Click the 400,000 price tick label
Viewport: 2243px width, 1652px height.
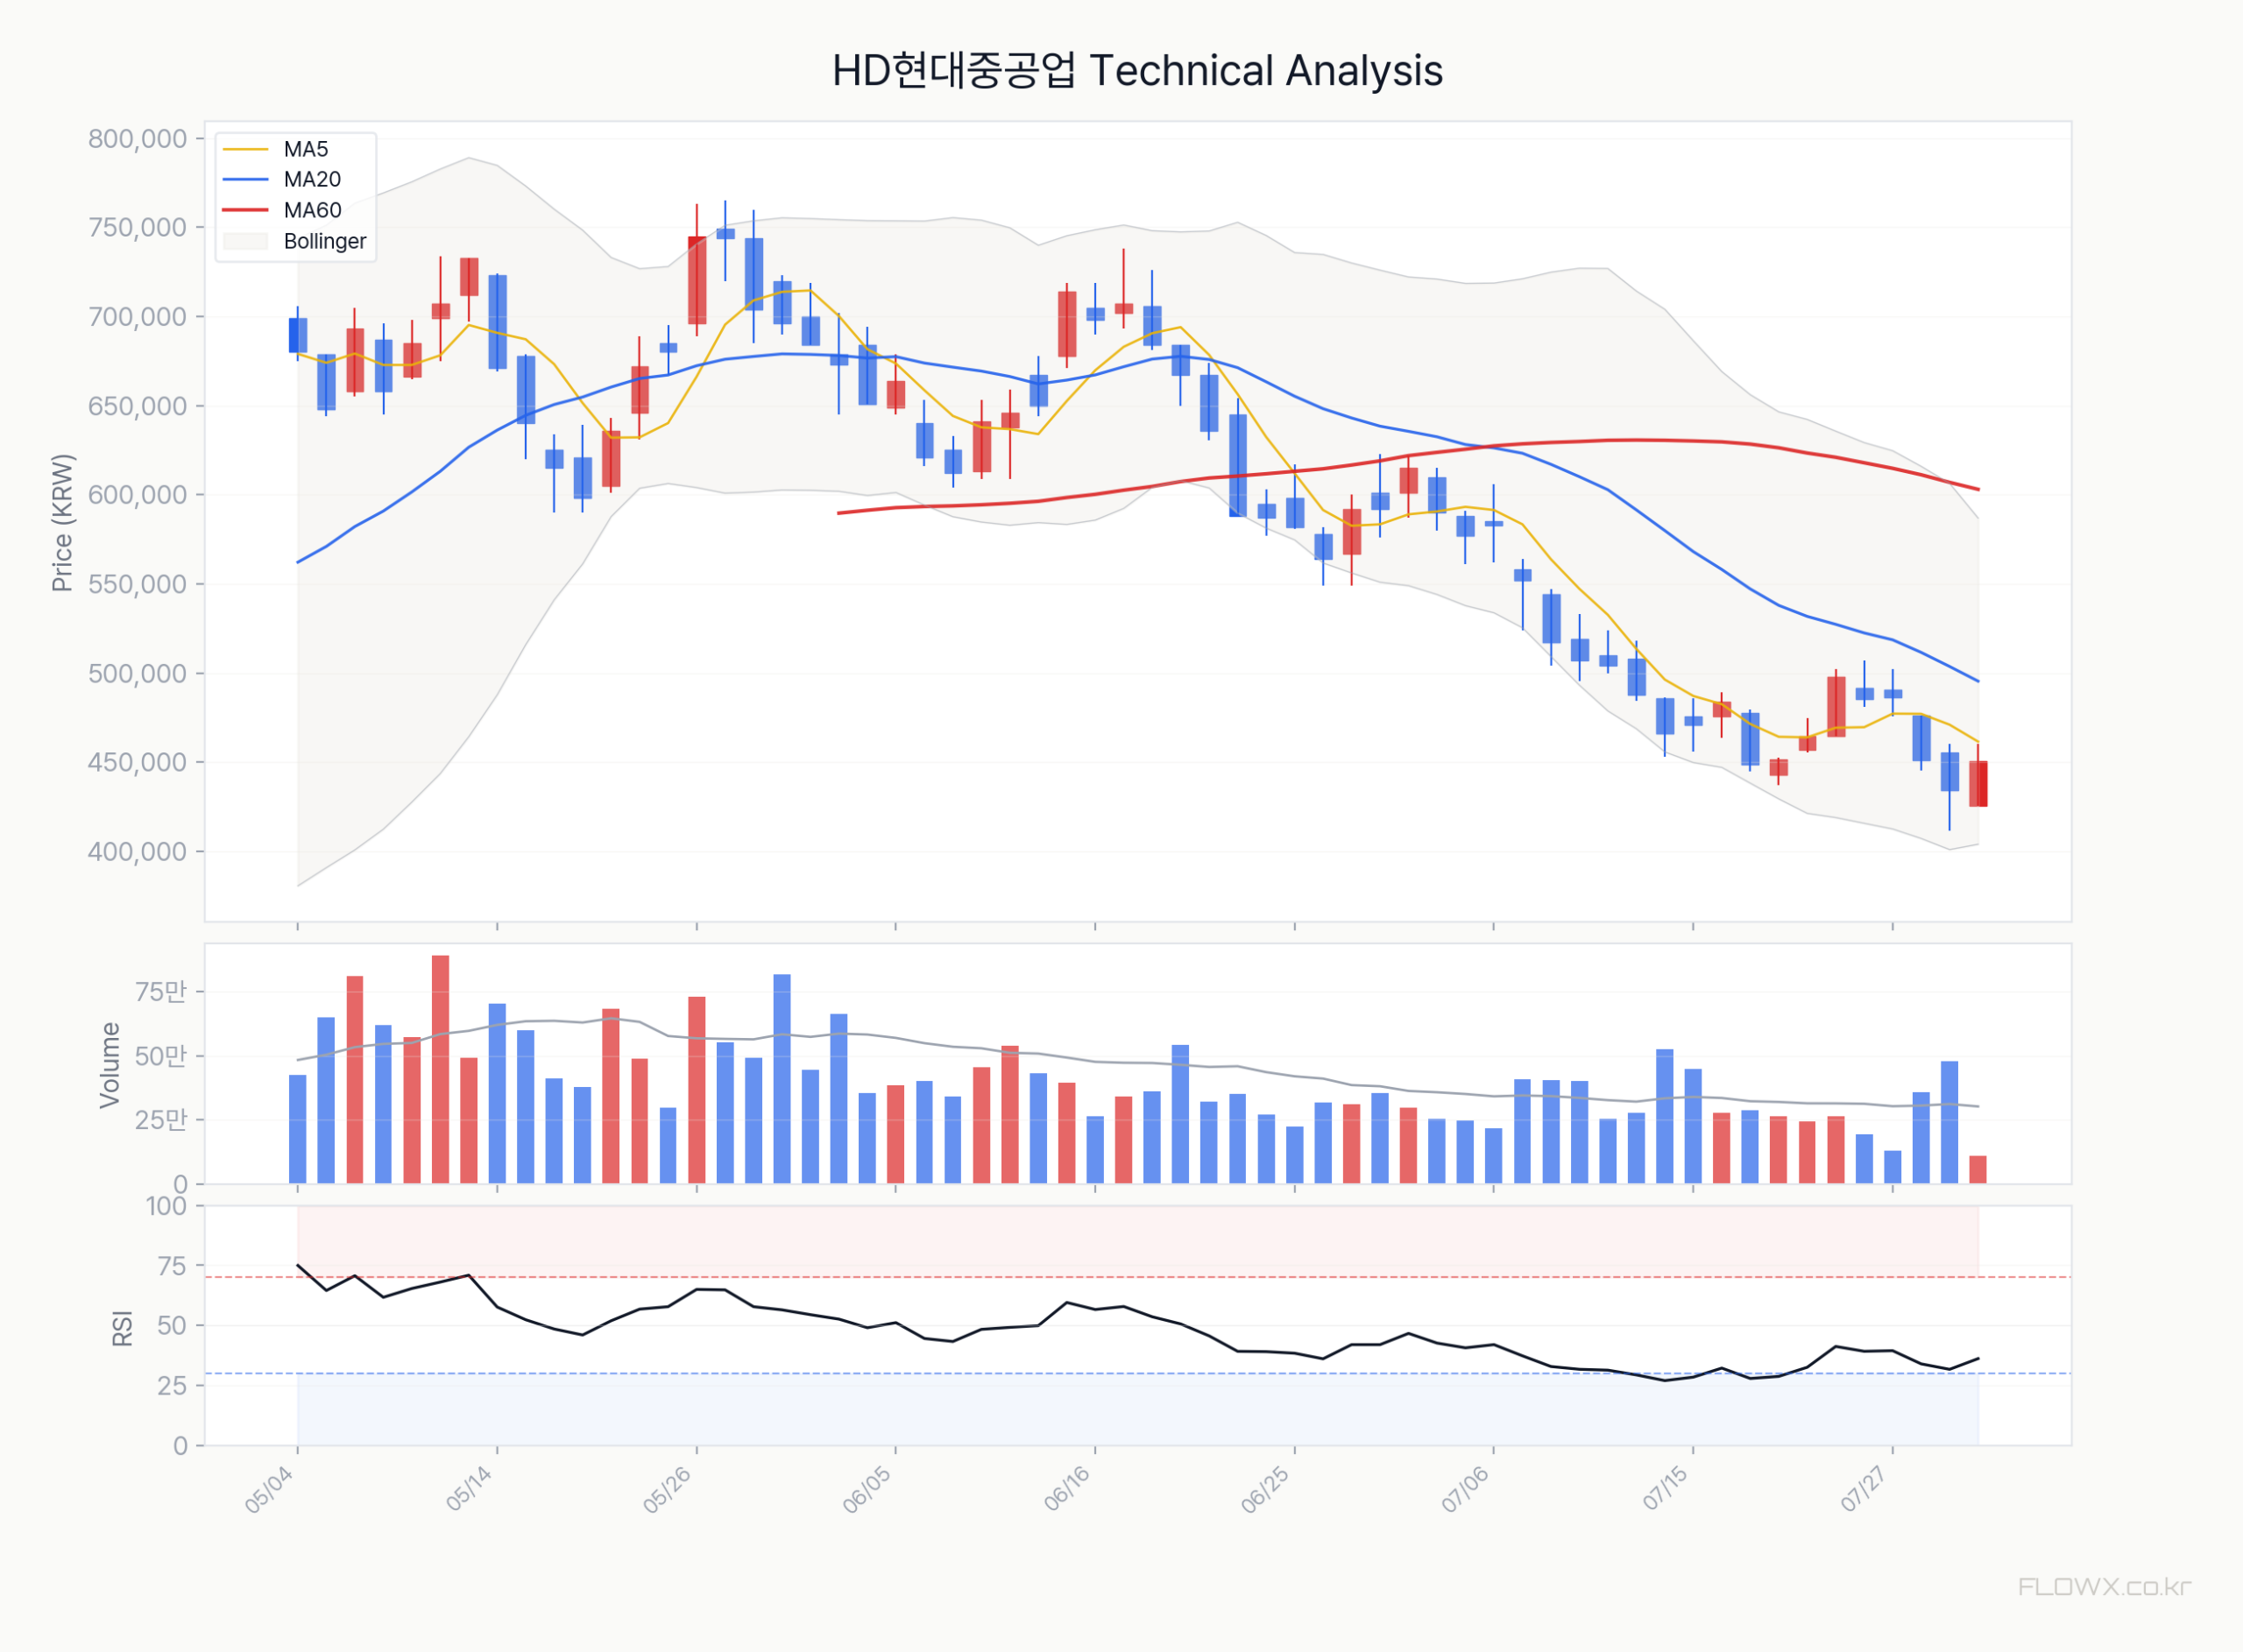[138, 852]
